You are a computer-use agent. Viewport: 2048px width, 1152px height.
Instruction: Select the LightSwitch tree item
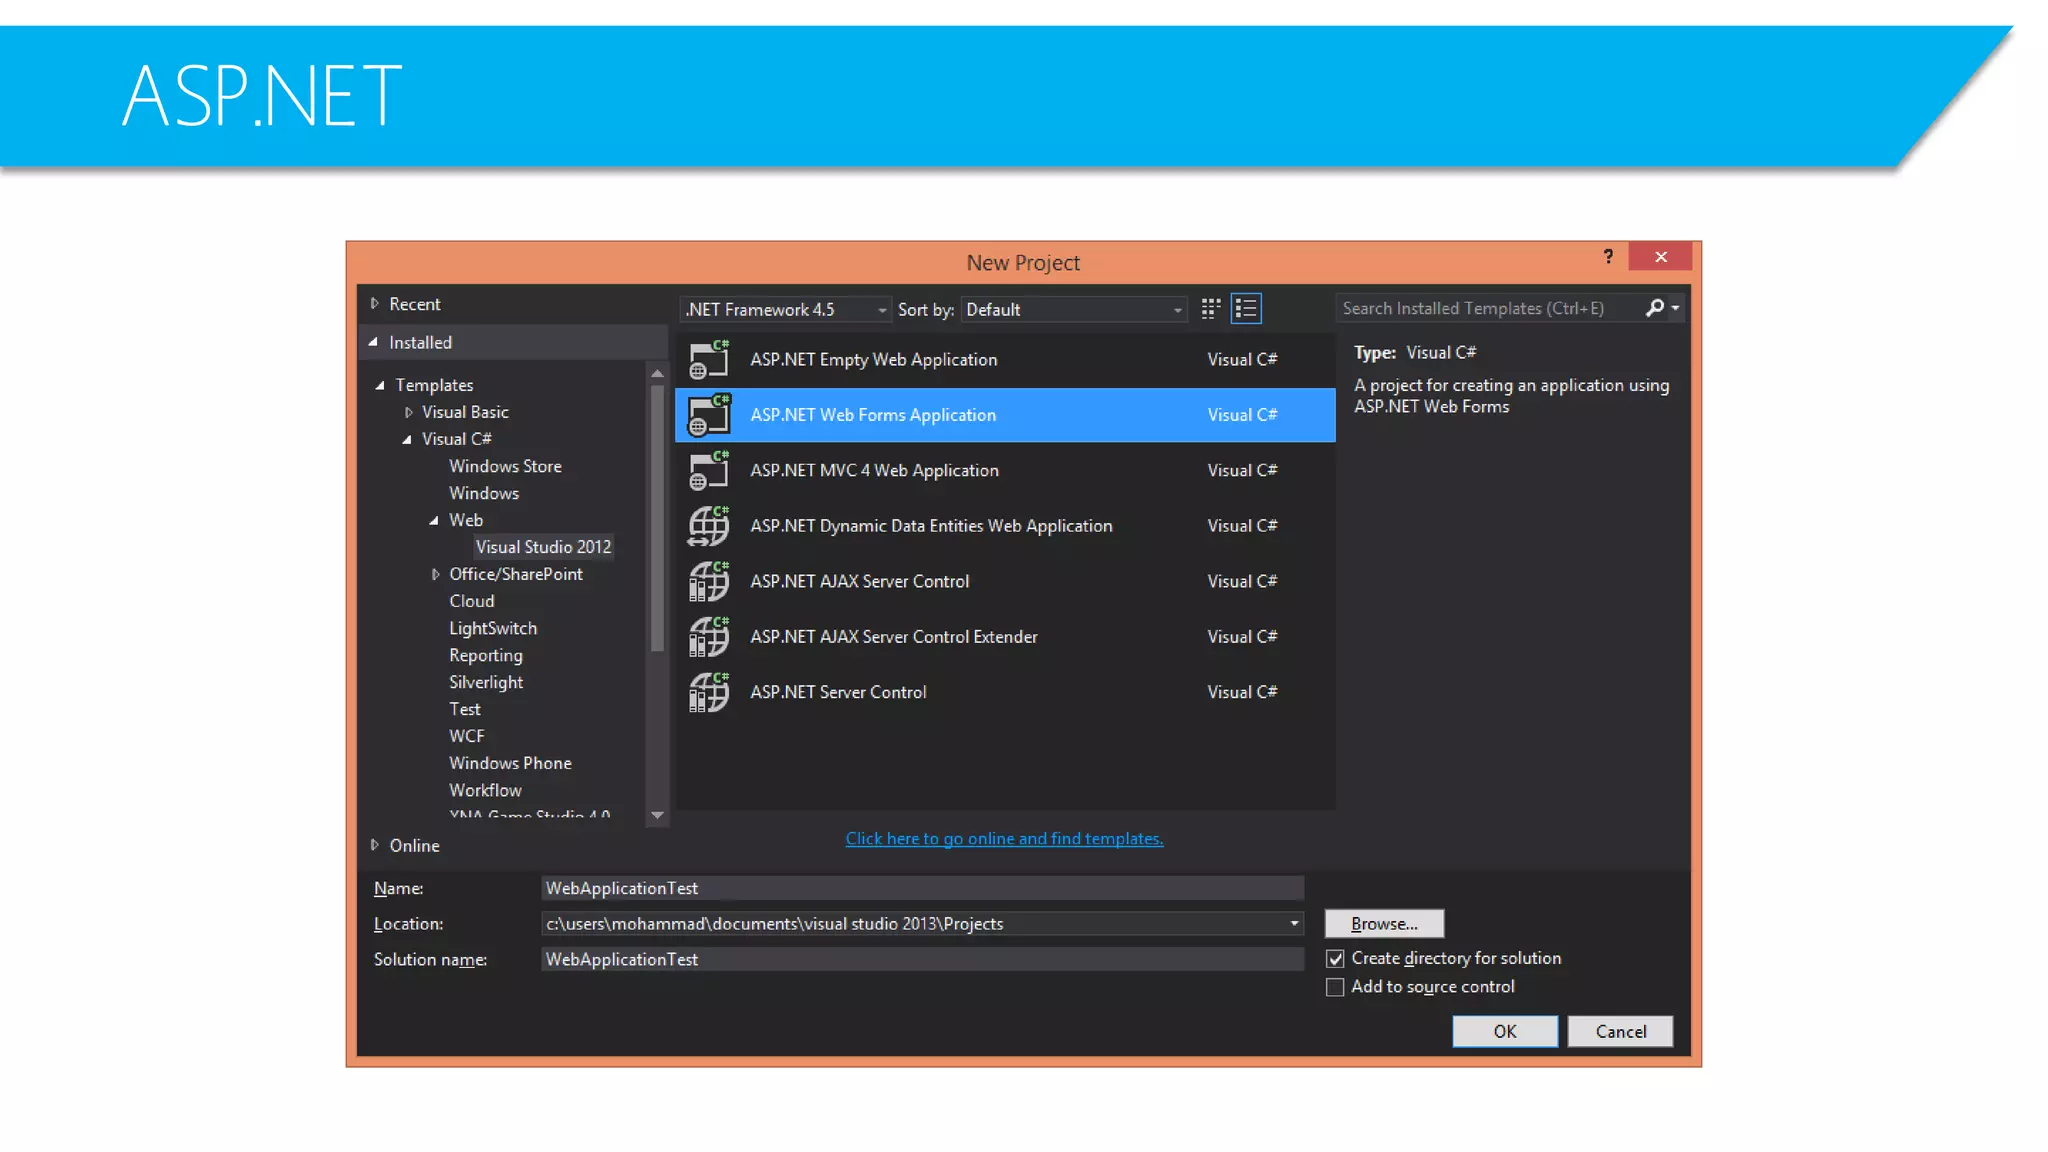493,628
